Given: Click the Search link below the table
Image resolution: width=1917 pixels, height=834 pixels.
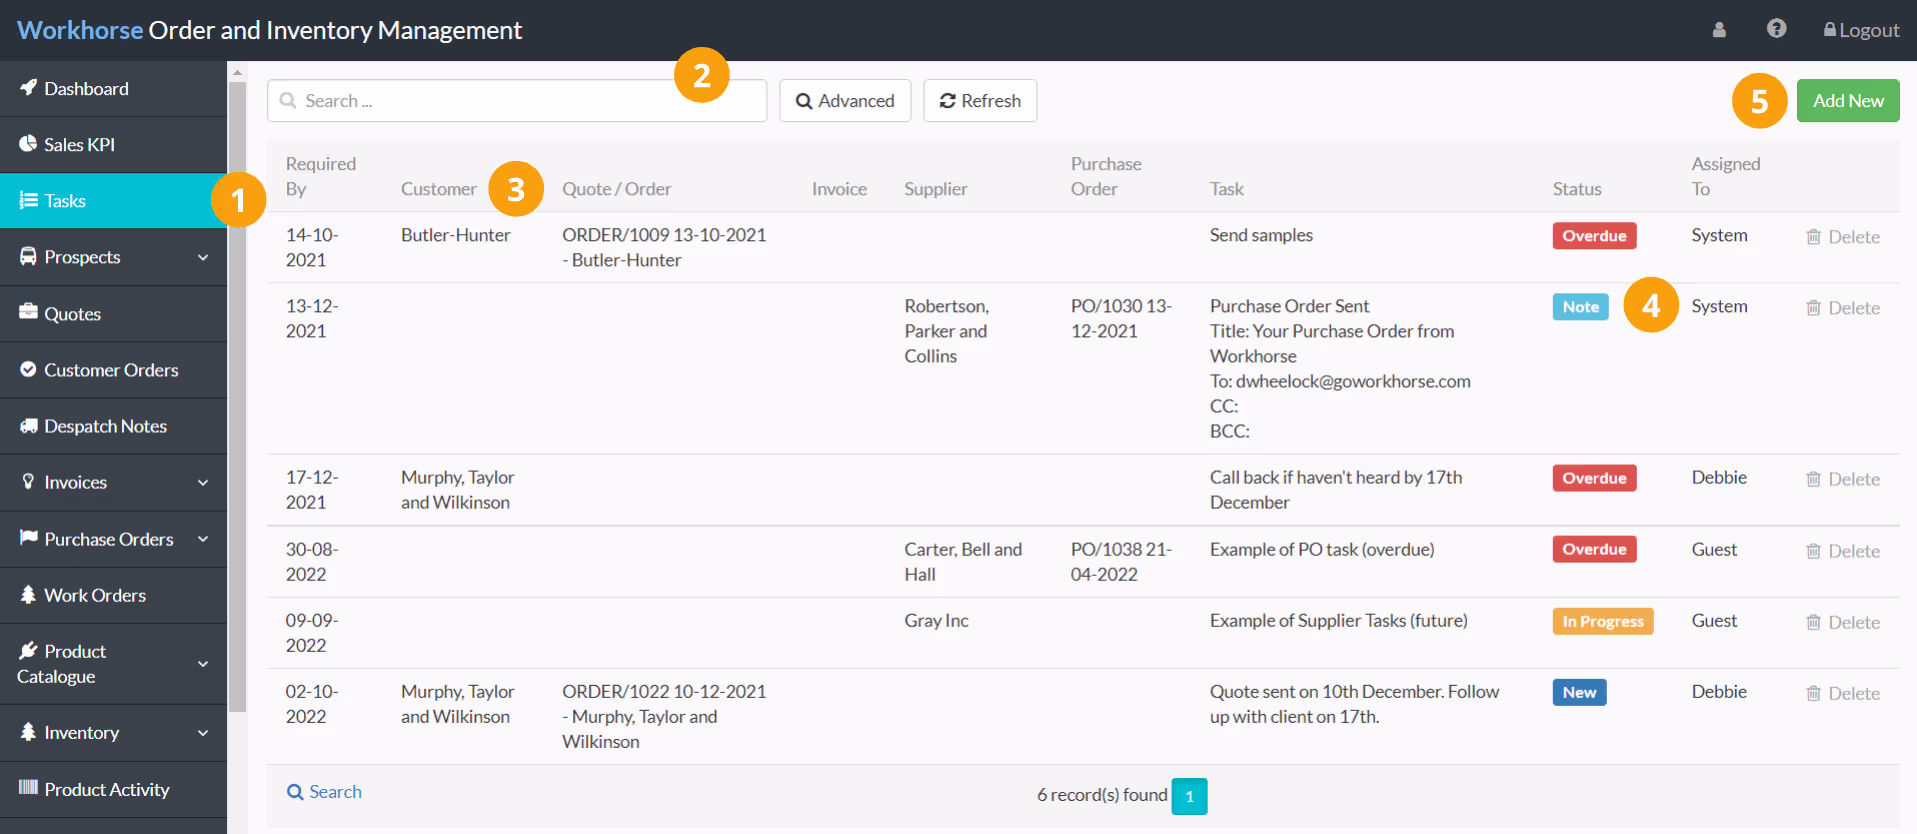Looking at the screenshot, I should 324,792.
